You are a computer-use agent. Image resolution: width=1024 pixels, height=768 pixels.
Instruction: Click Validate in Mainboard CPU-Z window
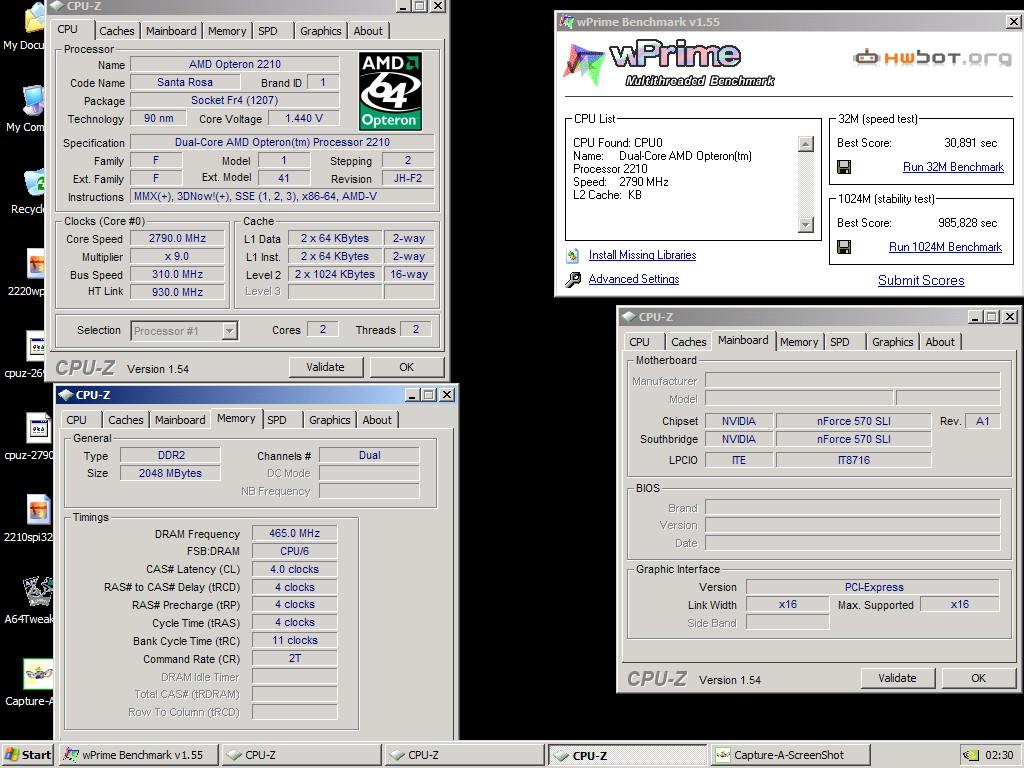tap(897, 678)
